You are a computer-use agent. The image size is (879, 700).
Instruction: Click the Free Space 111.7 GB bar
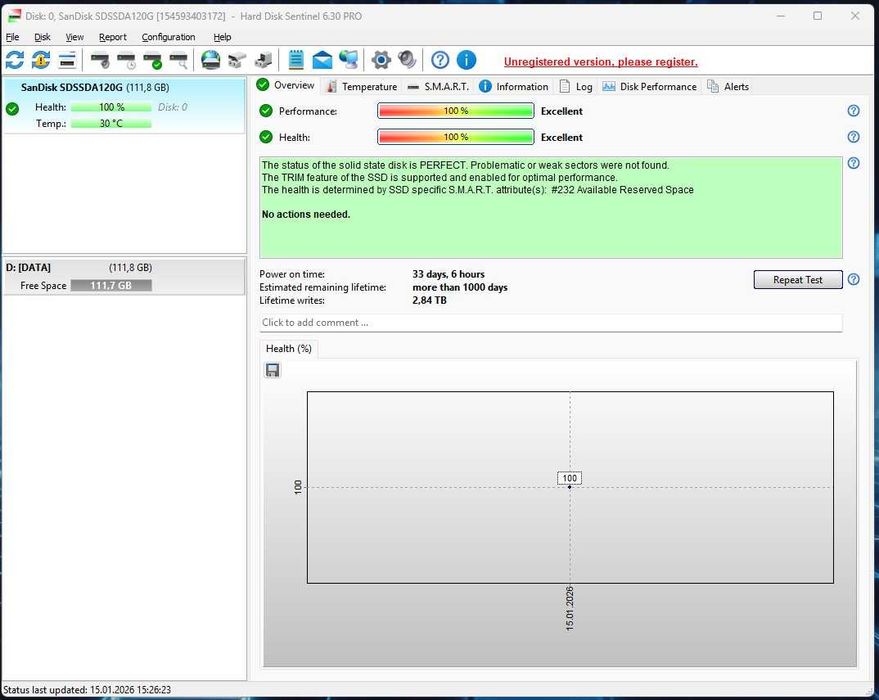tap(111, 285)
